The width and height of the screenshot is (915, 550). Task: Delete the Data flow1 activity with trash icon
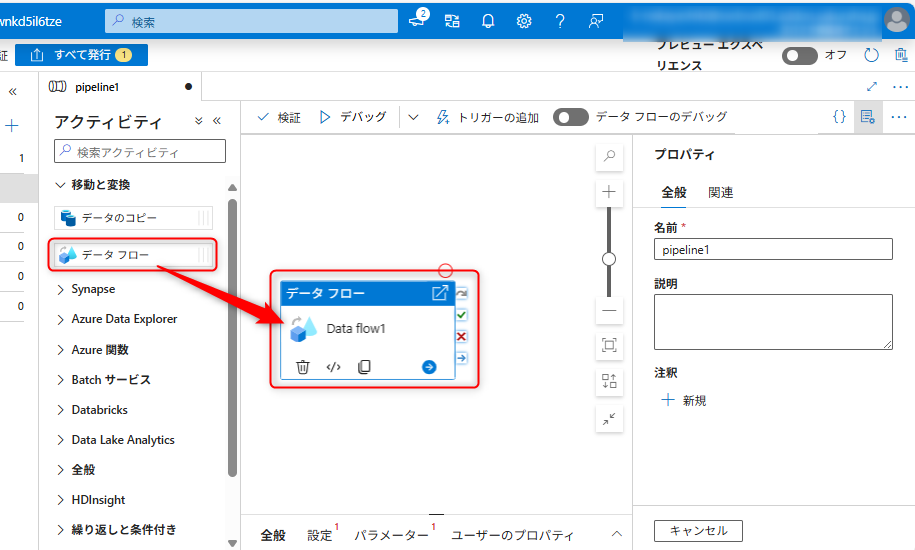click(x=302, y=367)
